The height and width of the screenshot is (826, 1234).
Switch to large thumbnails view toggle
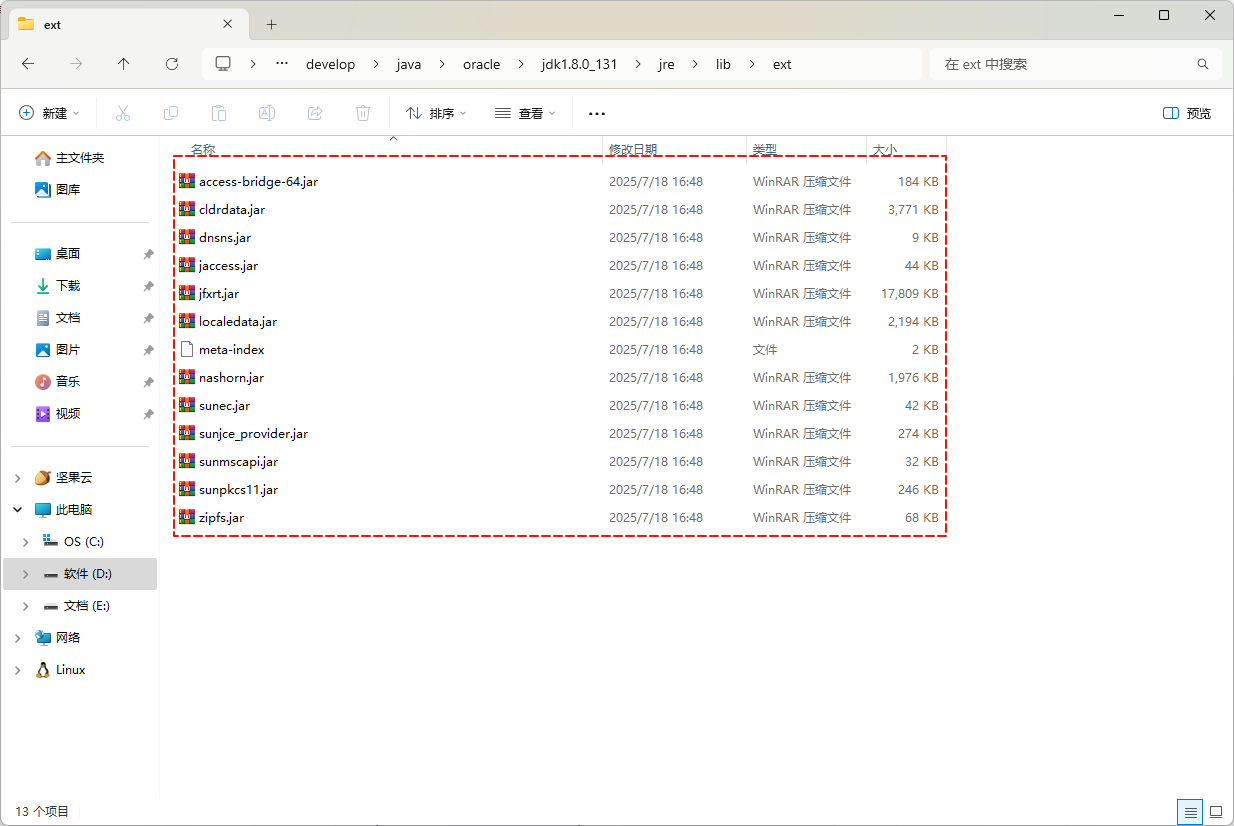click(x=1216, y=811)
